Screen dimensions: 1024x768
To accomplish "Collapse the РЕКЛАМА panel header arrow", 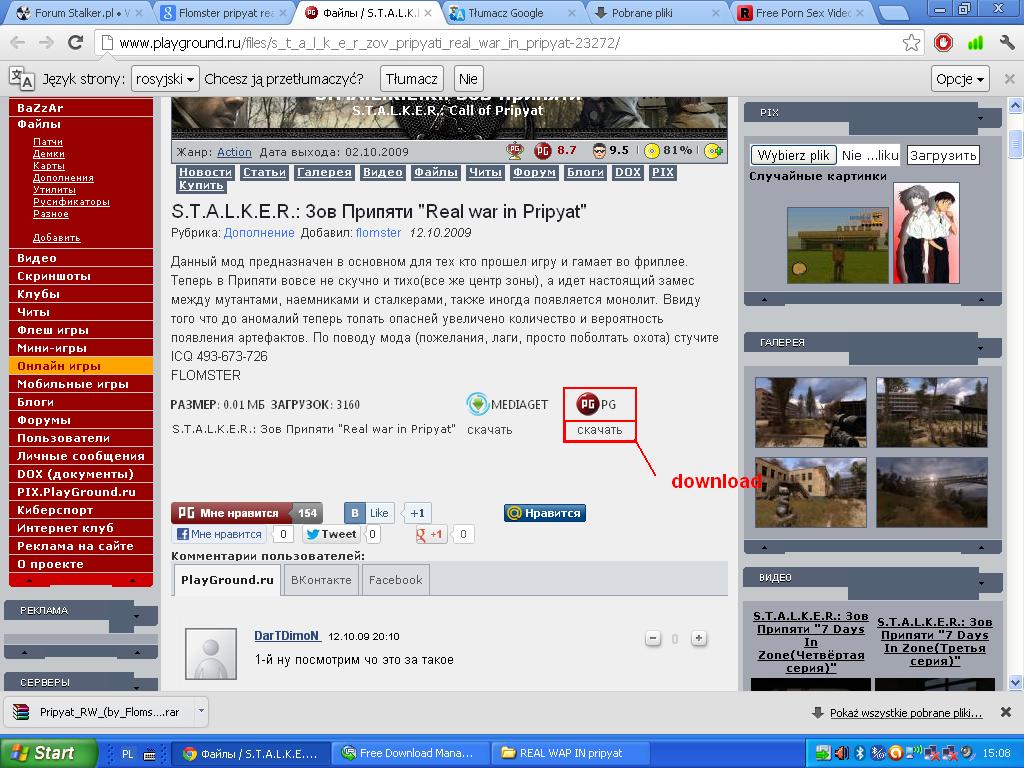I will (136, 616).
